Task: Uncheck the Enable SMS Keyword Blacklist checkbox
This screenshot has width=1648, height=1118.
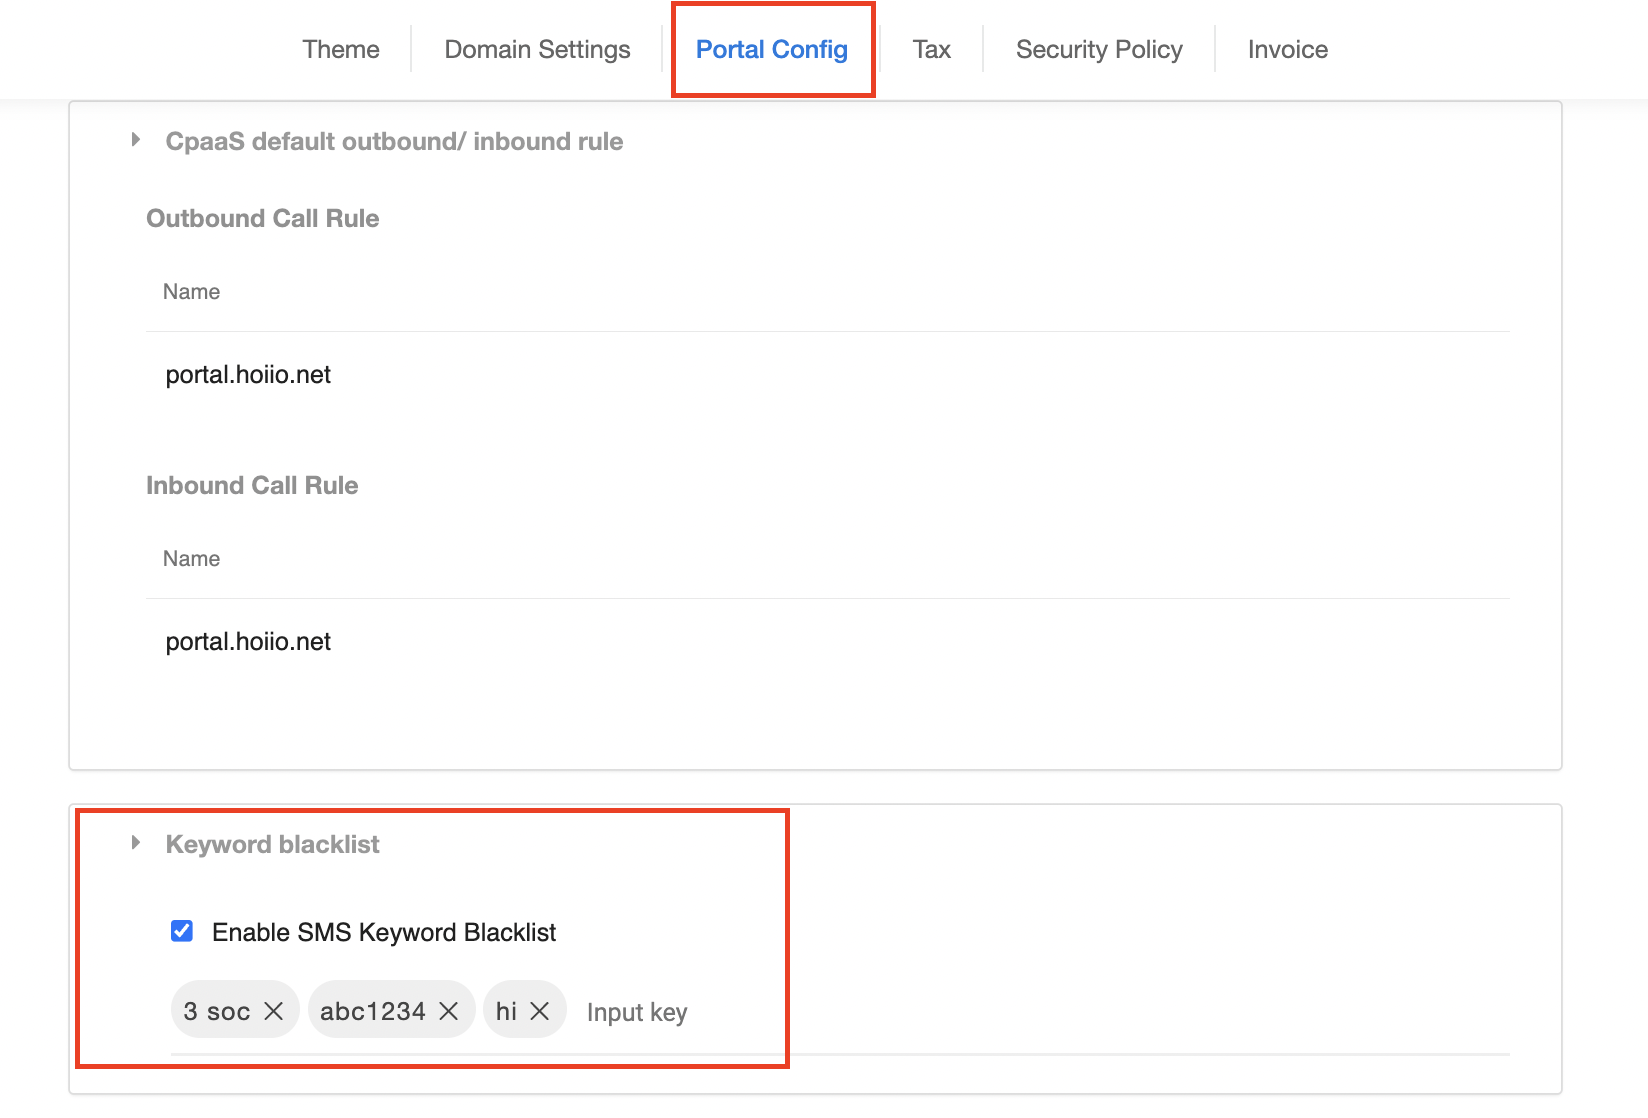Action: [182, 932]
